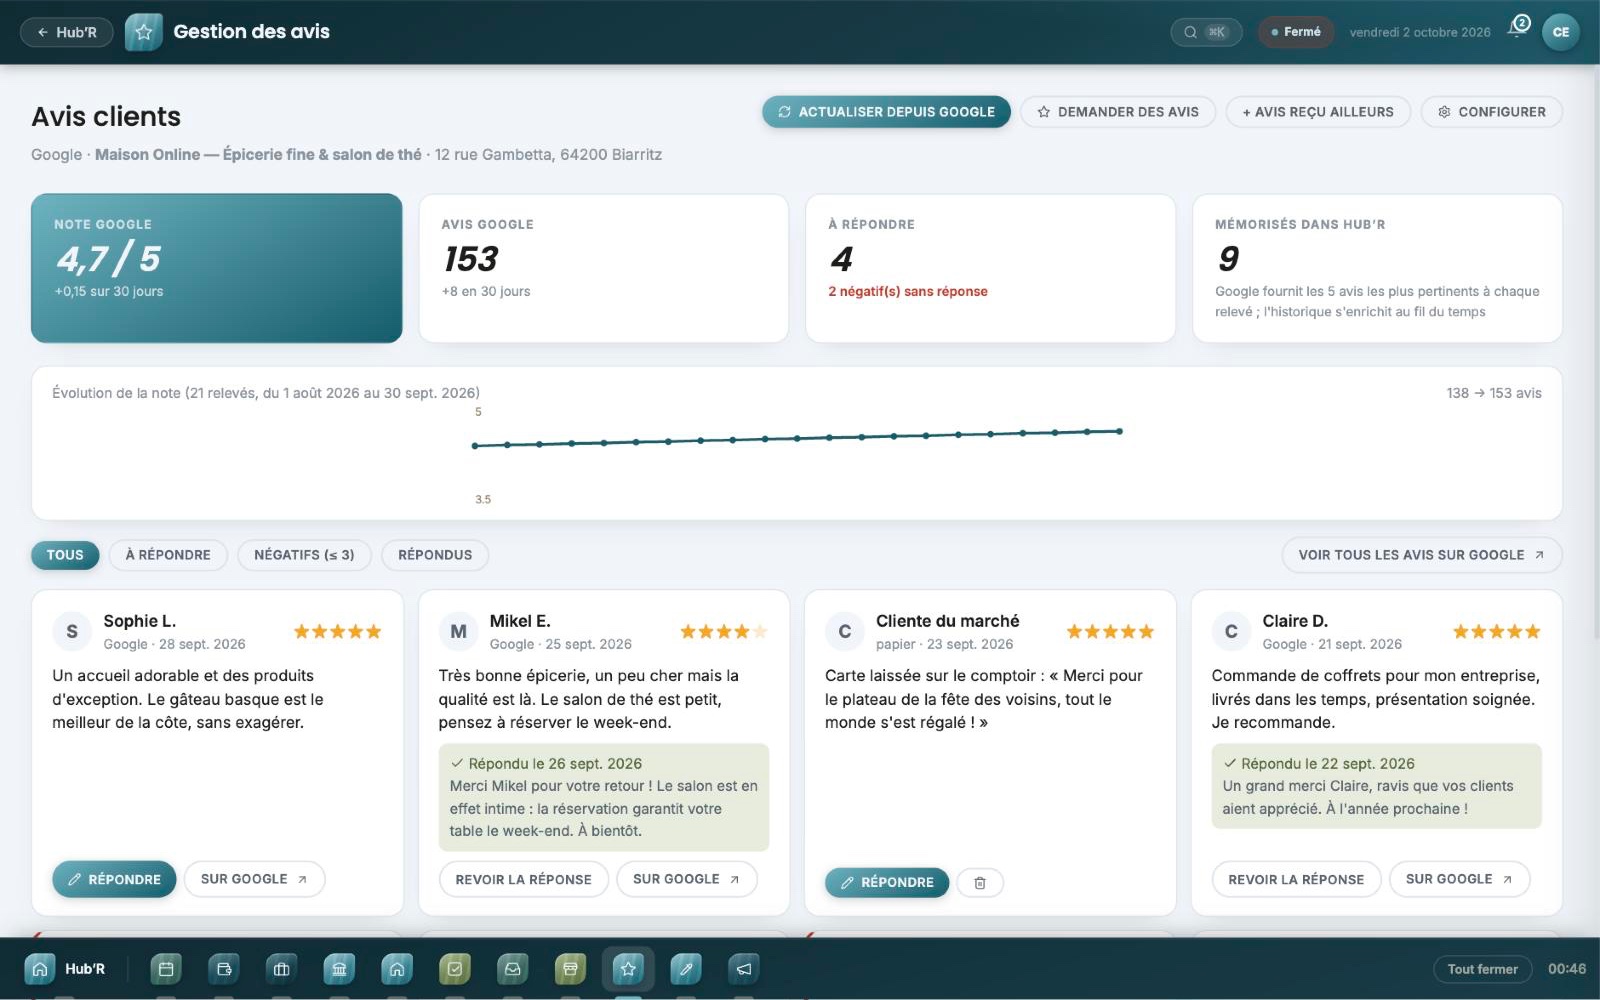Go back to Hub'R
The image size is (1600, 1000).
pyautogui.click(x=66, y=32)
